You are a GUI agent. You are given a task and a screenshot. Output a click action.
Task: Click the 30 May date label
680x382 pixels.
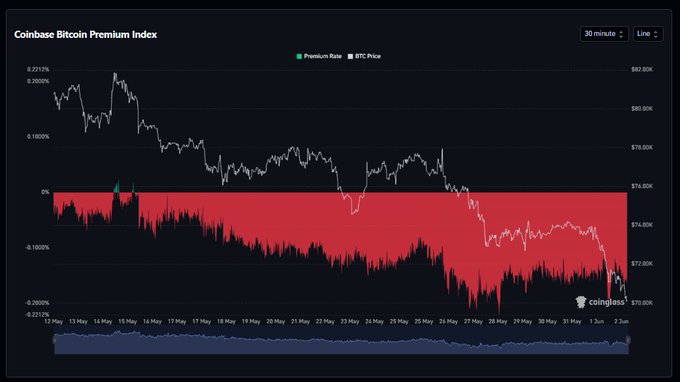pyautogui.click(x=547, y=322)
